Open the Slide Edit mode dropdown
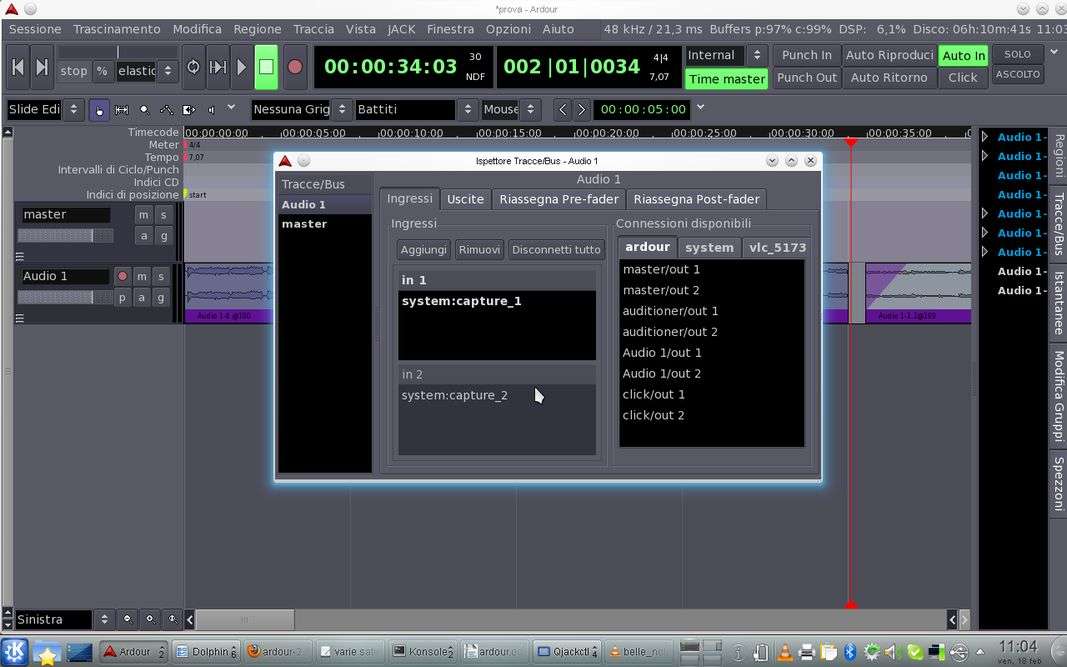Viewport: 1067px width, 667px height. click(x=43, y=109)
